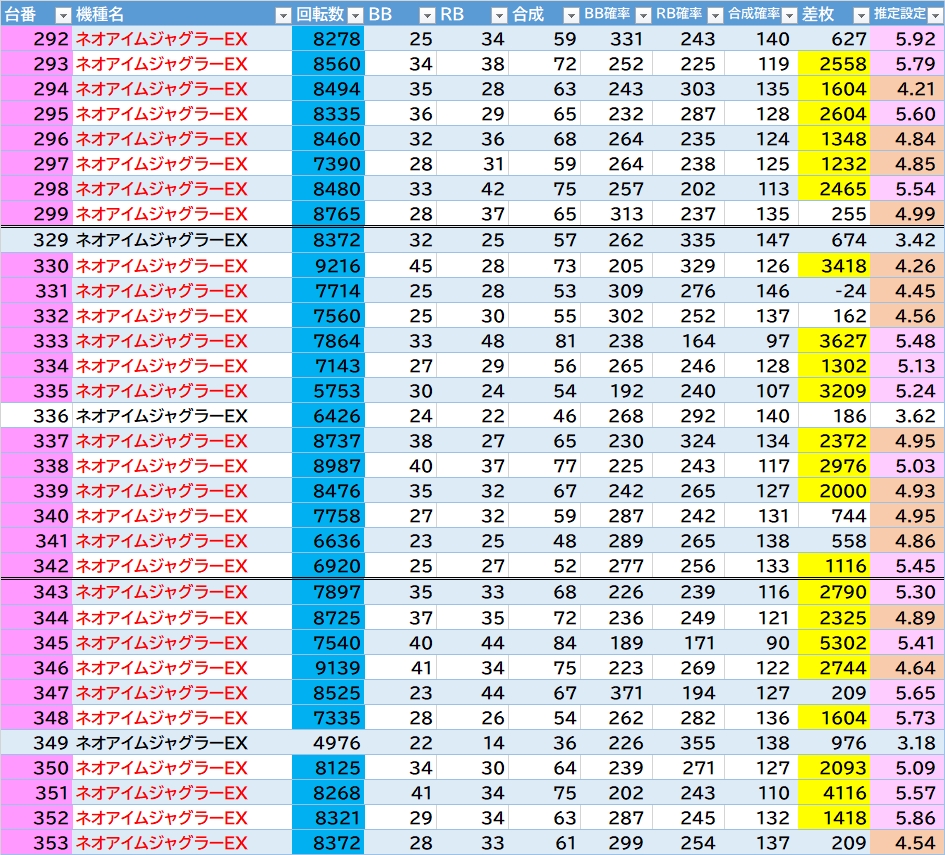Select 差枚 value 2976 in row 338
This screenshot has height=855, width=945.
pyautogui.click(x=834, y=466)
